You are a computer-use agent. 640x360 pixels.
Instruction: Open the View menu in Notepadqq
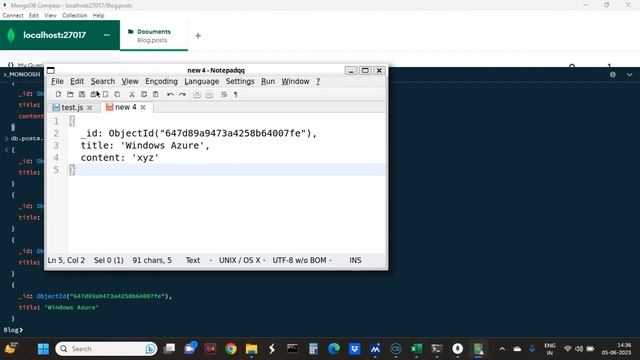click(130, 81)
